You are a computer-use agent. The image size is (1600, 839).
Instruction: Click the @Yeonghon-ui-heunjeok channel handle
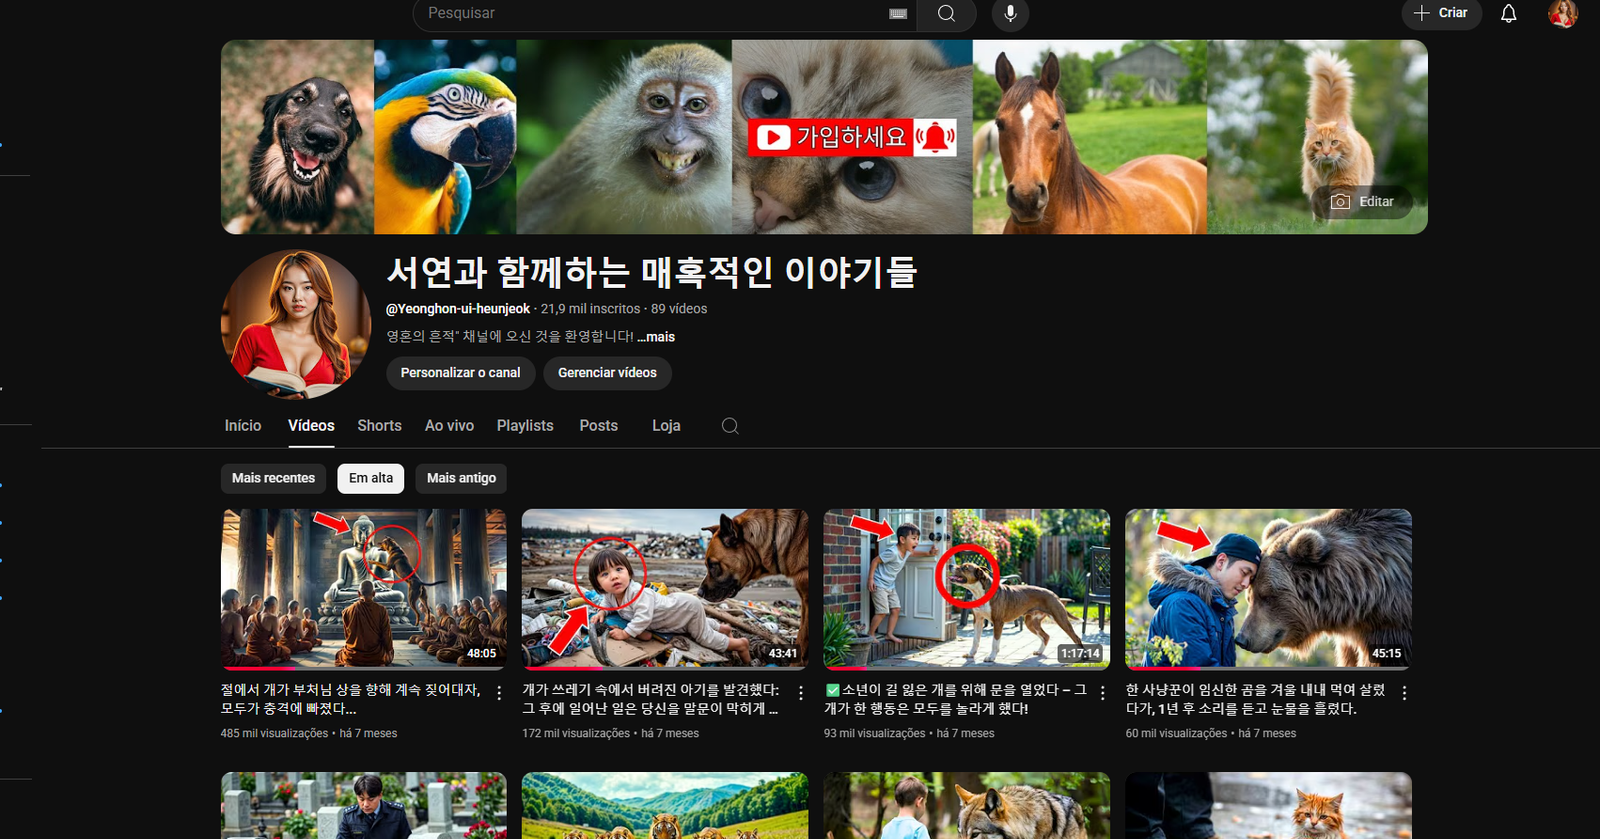pos(458,309)
